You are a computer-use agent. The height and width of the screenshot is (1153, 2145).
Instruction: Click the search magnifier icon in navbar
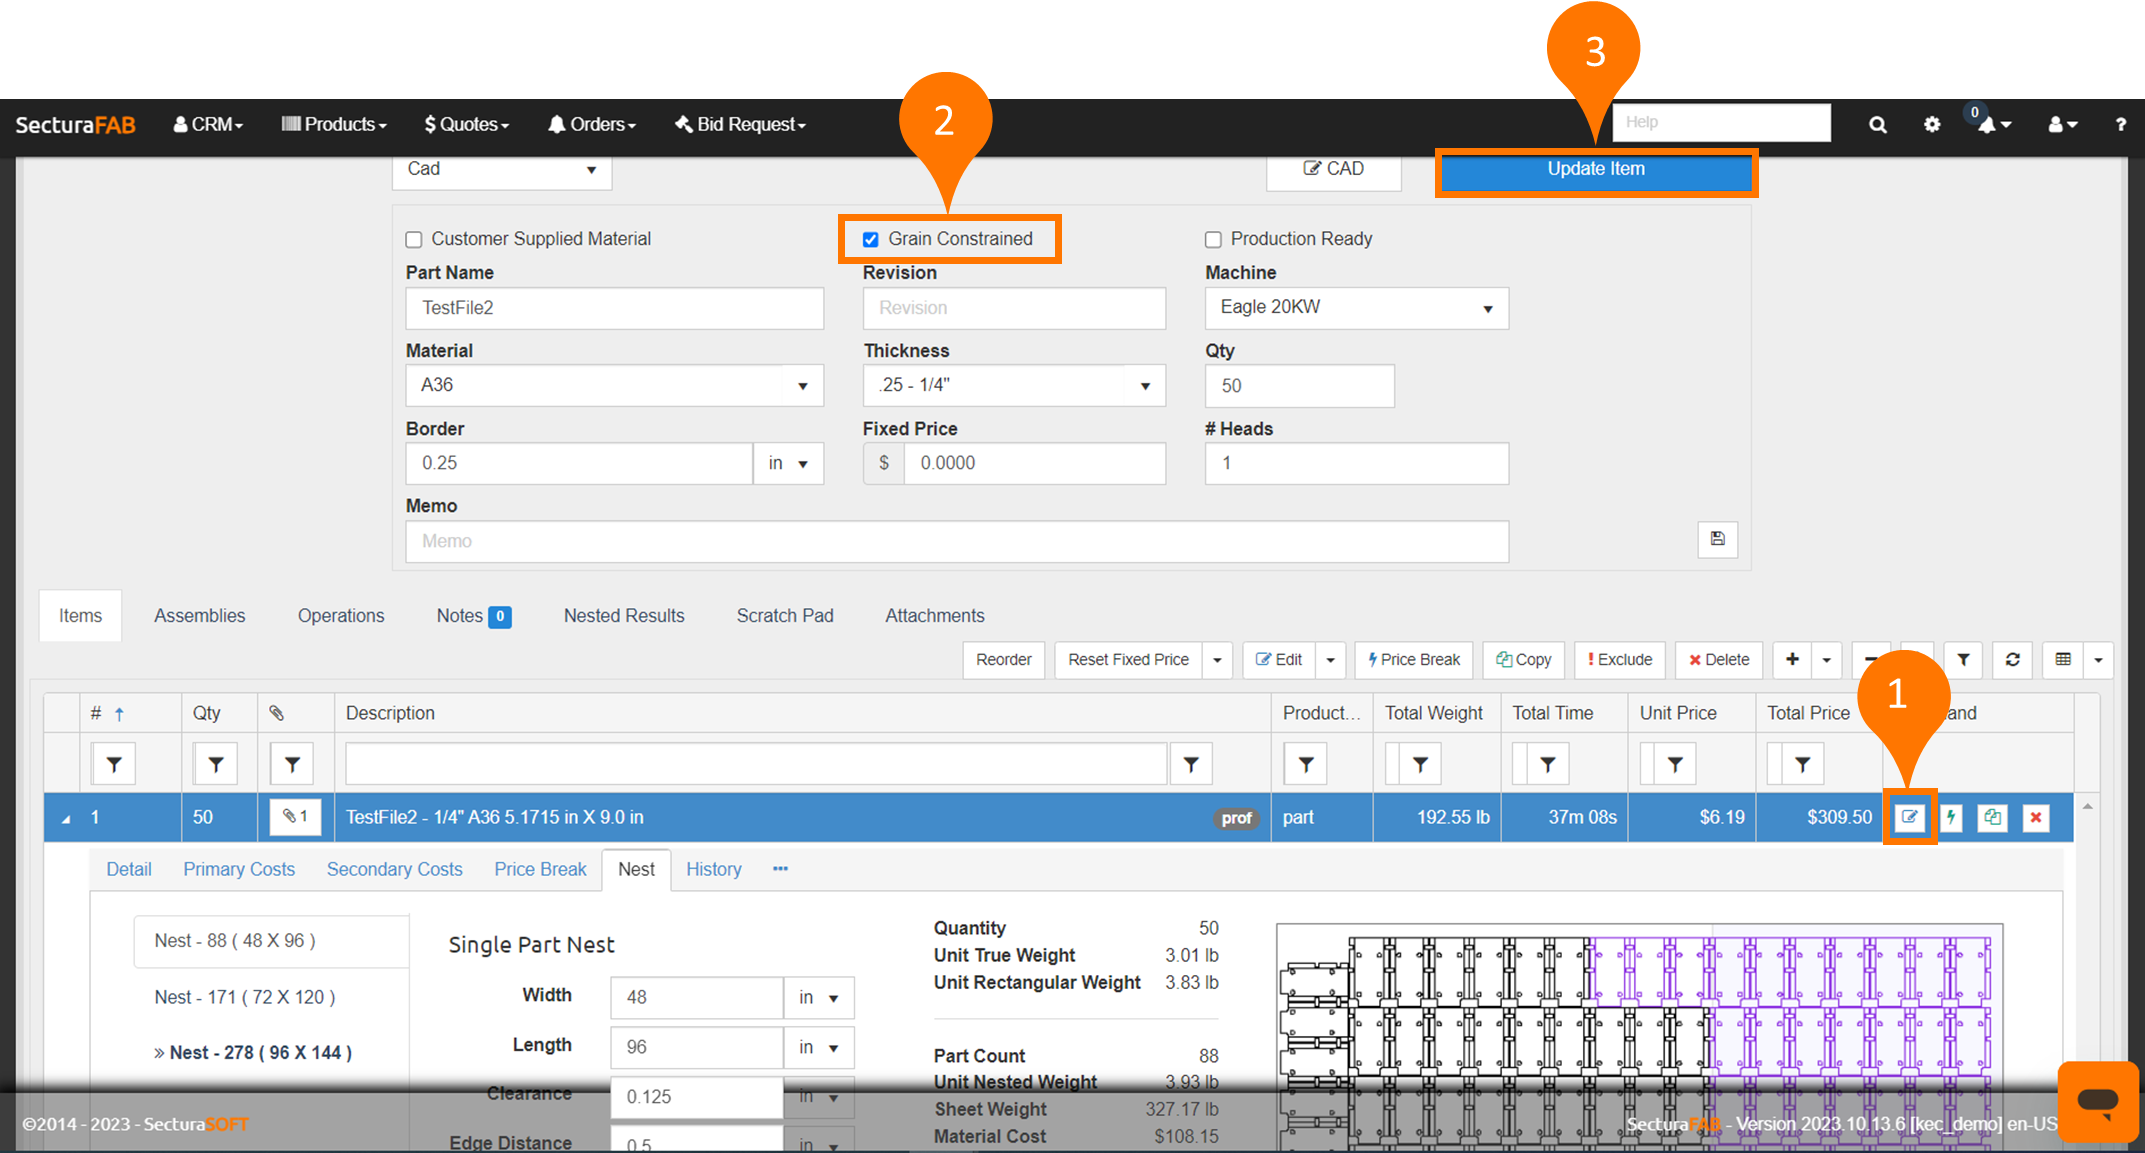(x=1877, y=124)
